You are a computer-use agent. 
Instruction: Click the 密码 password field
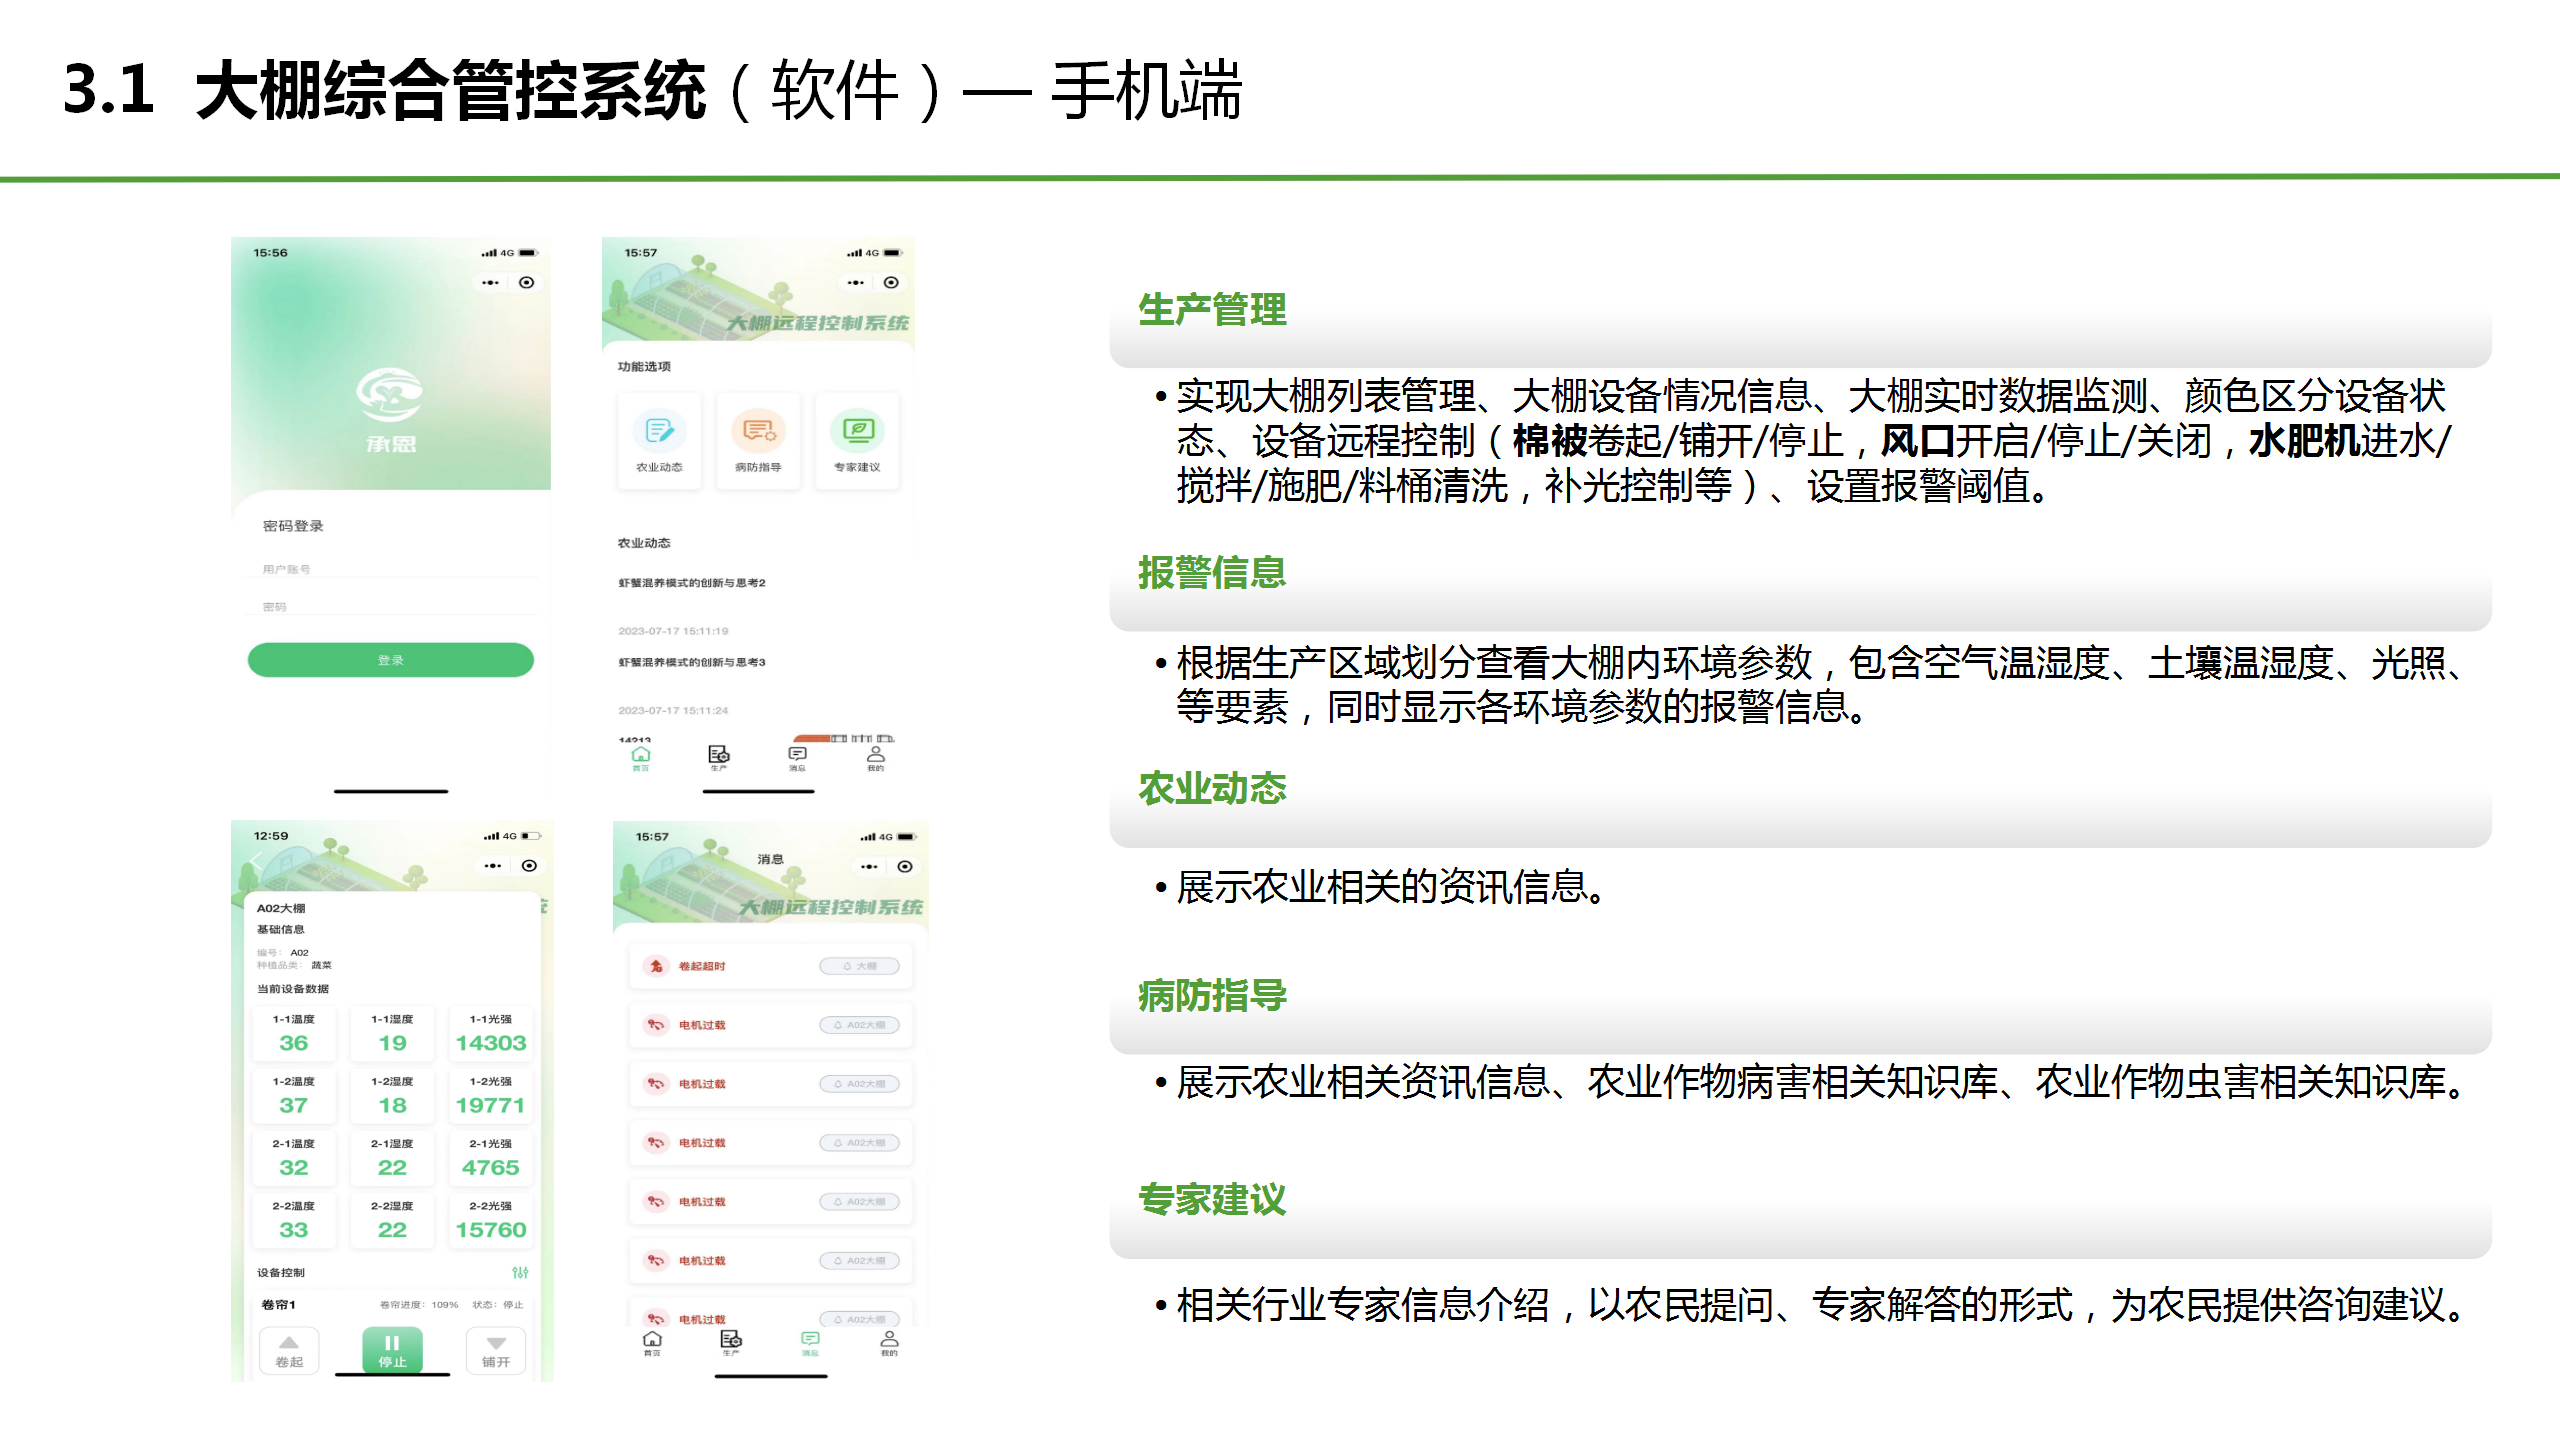[x=390, y=607]
